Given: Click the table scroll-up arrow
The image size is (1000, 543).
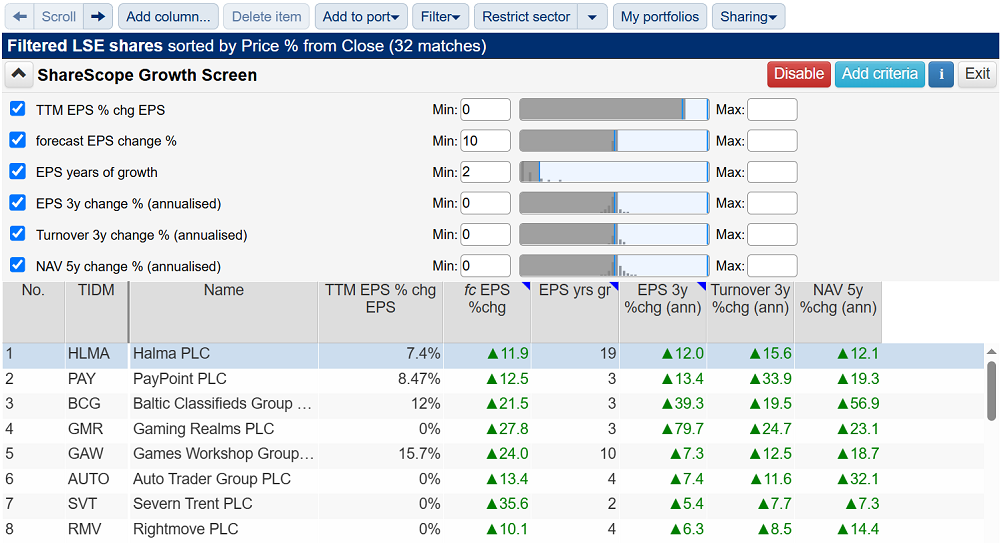Looking at the screenshot, I should point(991,352).
